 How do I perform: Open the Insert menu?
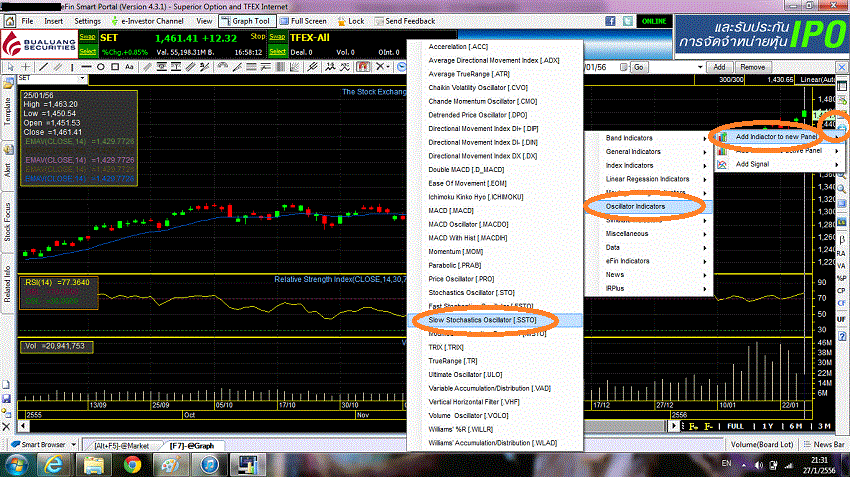pyautogui.click(x=54, y=21)
